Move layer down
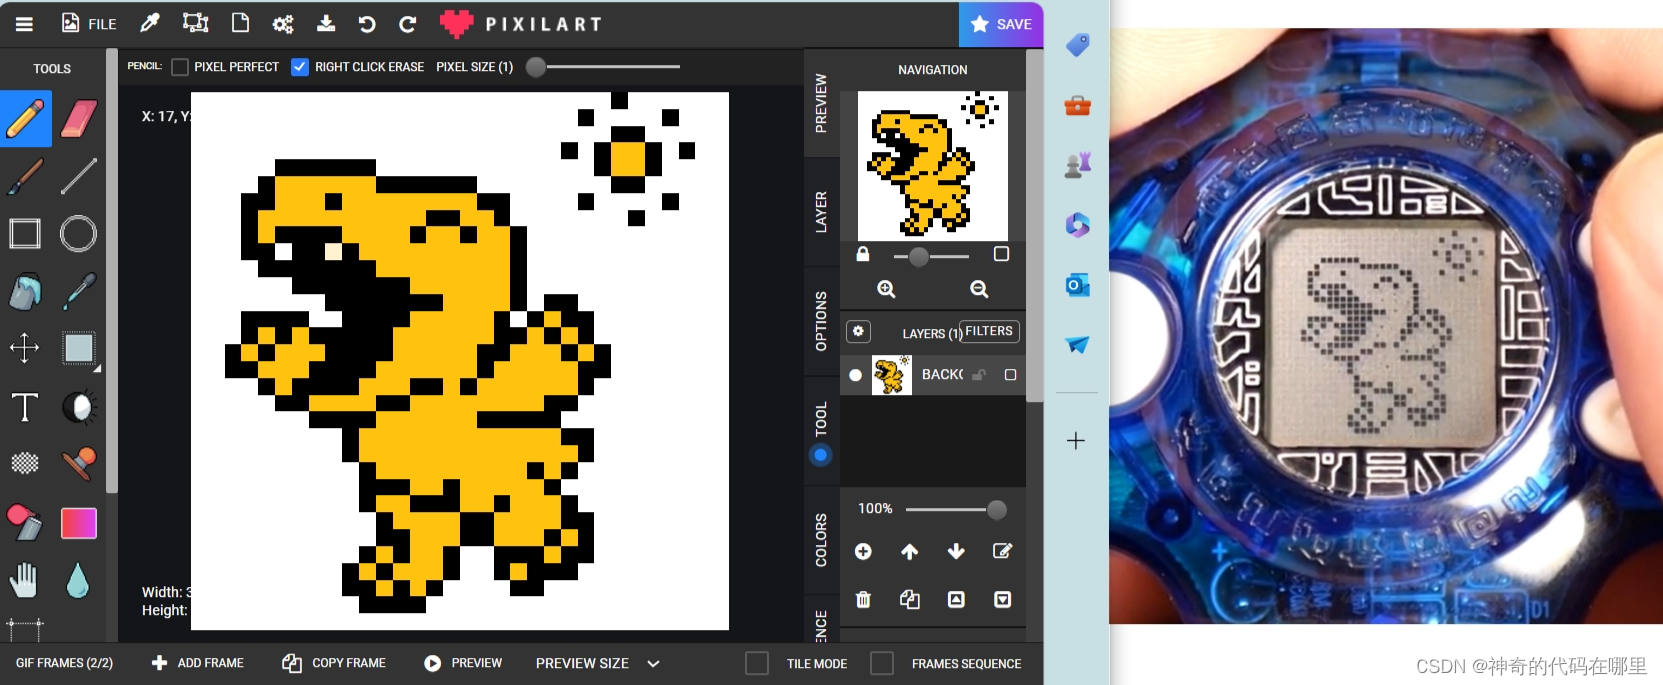This screenshot has width=1663, height=685. point(956,552)
